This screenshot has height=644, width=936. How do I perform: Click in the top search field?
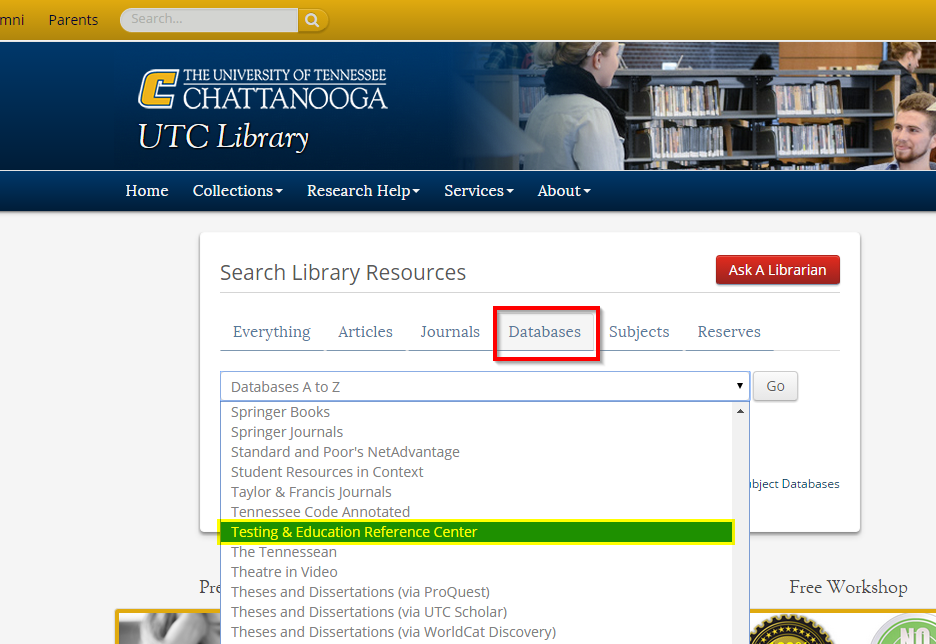(209, 20)
